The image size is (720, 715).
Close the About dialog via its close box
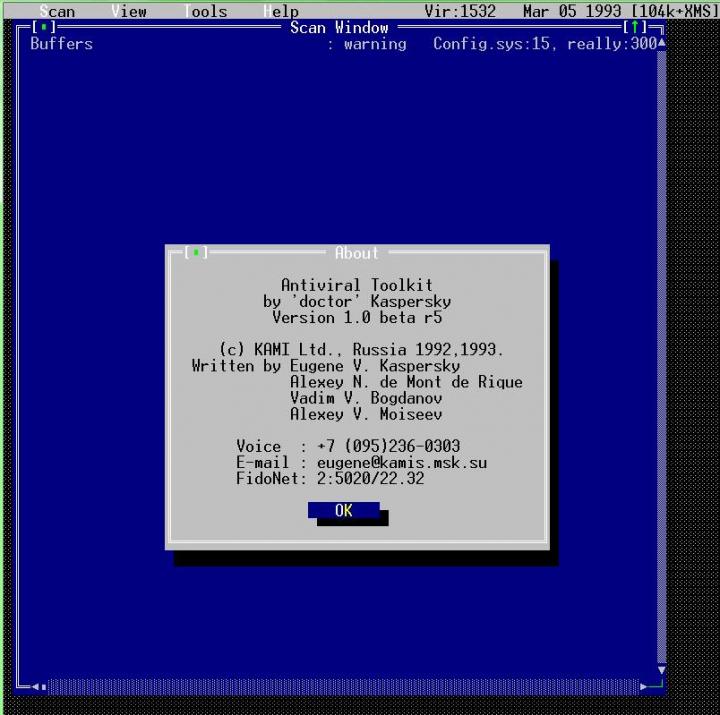[x=196, y=252]
